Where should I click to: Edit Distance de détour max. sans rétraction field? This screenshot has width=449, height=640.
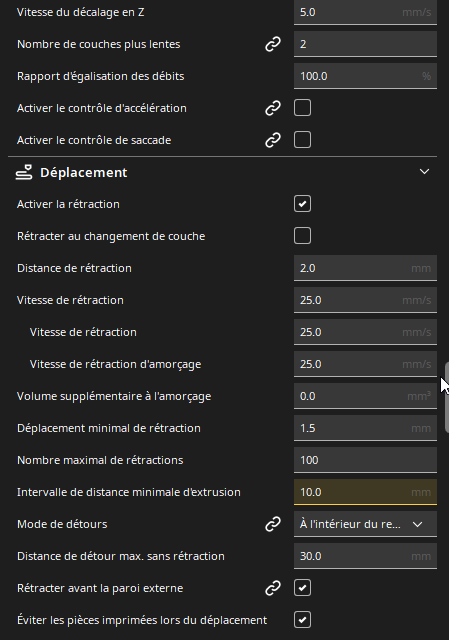point(365,556)
